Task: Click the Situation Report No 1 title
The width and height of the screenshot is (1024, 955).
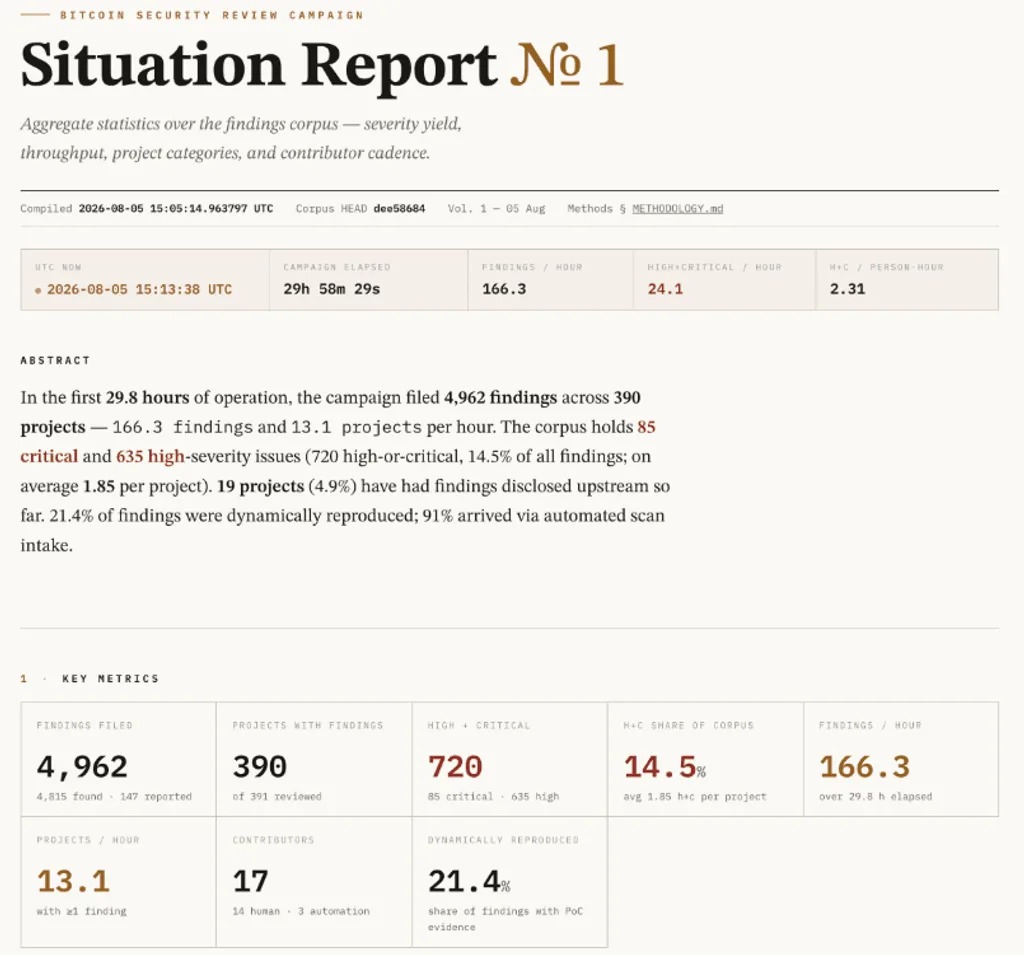Action: (322, 65)
